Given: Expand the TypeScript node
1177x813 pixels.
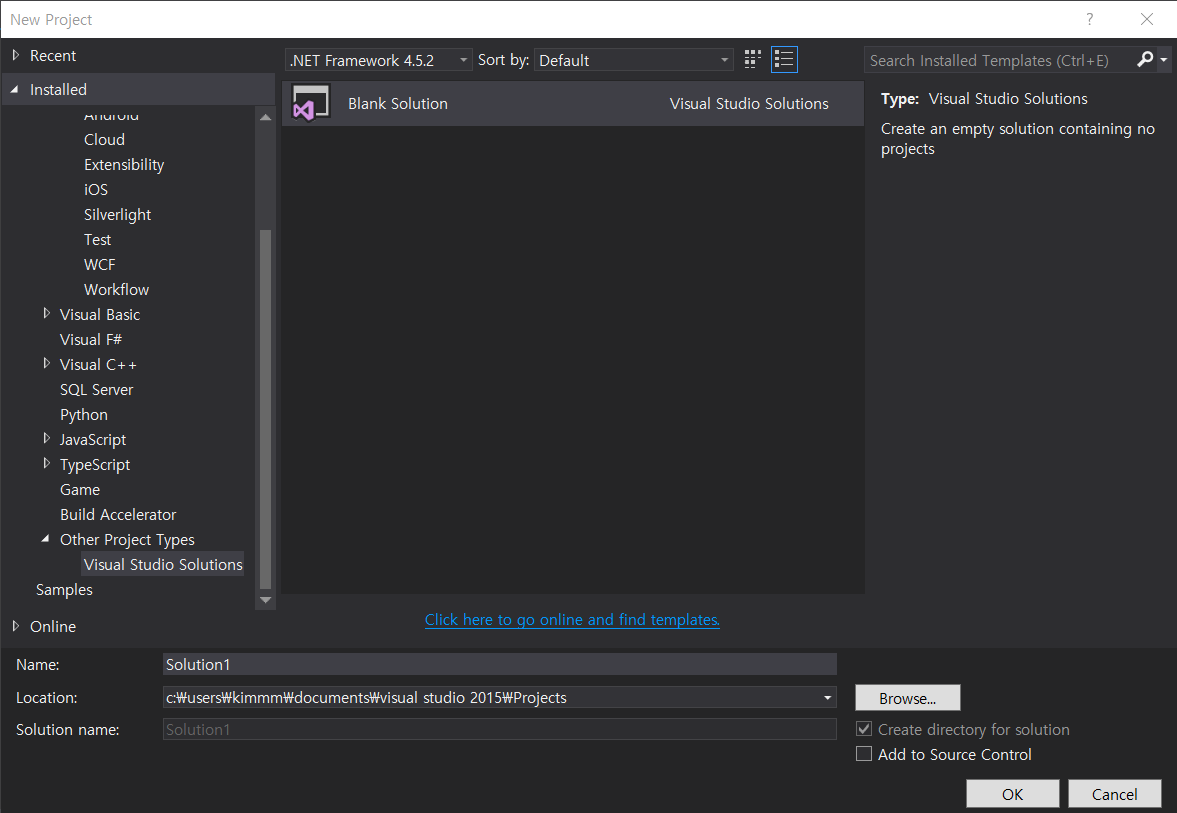Looking at the screenshot, I should point(47,463).
